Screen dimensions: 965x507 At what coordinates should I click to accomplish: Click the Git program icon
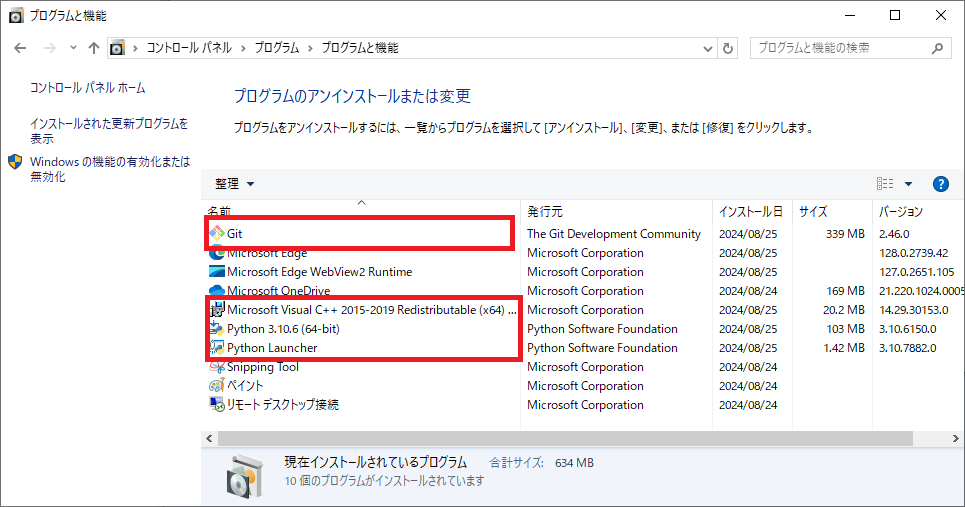pyautogui.click(x=217, y=234)
